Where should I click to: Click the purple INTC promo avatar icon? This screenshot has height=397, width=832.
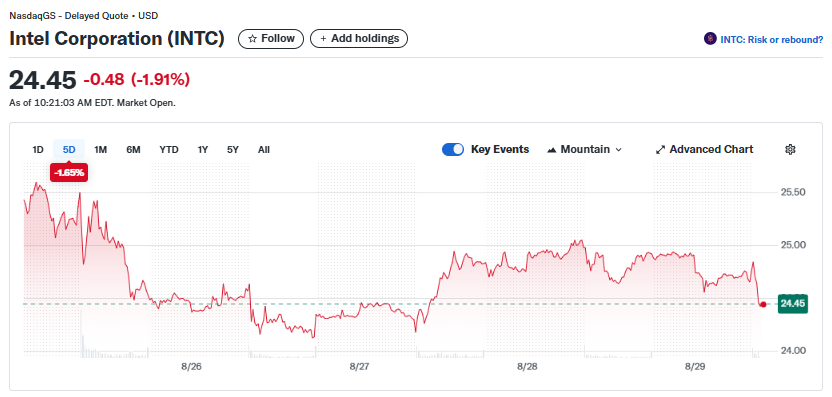710,39
